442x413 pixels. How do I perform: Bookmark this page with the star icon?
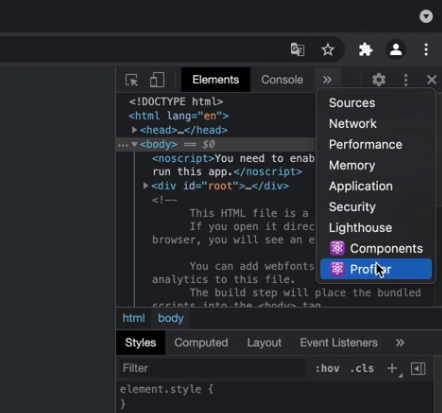tap(328, 50)
